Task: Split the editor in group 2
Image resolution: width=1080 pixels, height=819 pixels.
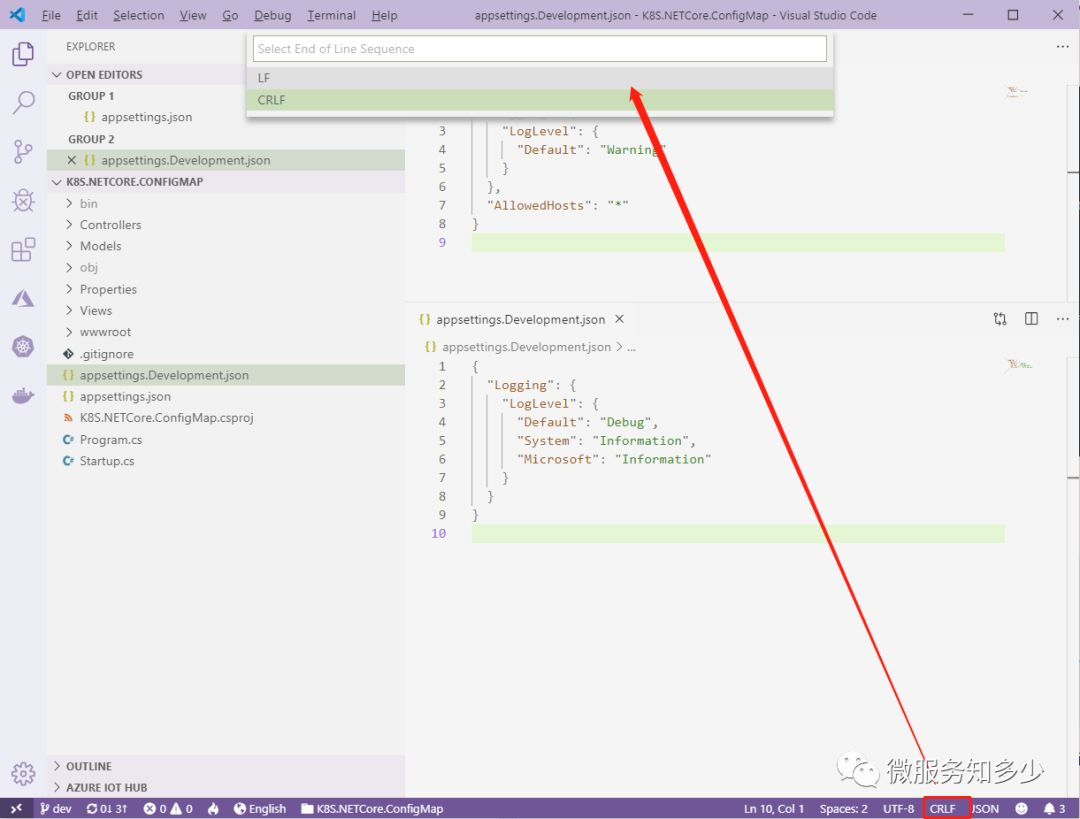Action: (1031, 319)
